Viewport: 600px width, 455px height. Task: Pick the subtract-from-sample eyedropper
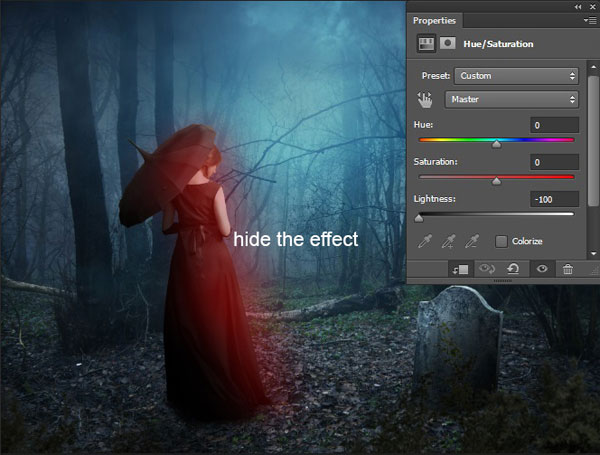tap(471, 241)
